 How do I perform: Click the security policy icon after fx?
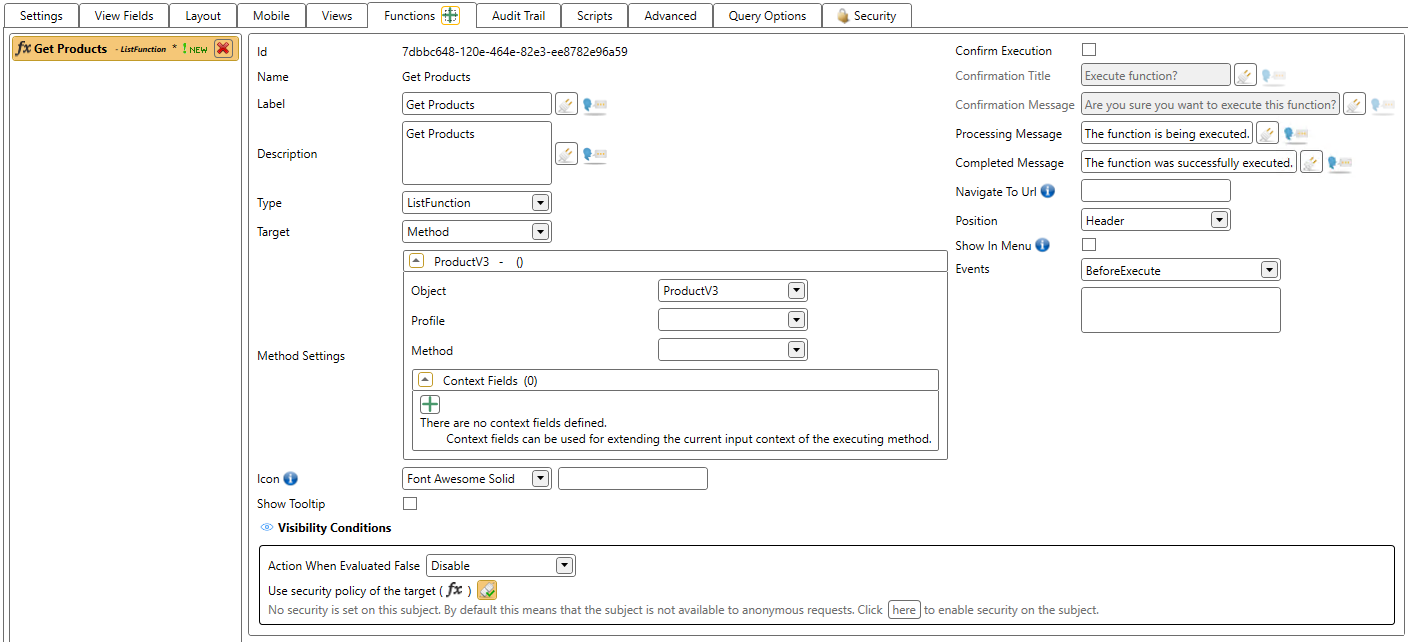[x=487, y=590]
